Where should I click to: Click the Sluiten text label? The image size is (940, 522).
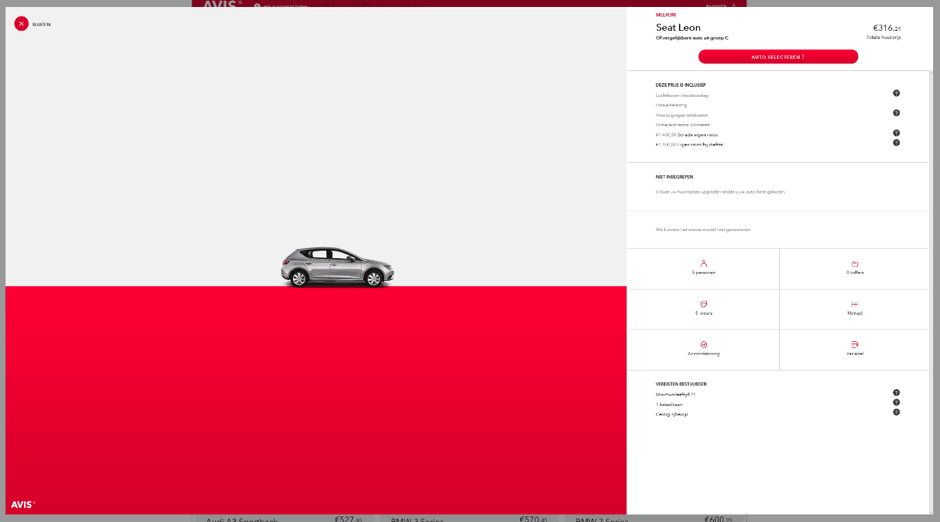[41, 24]
